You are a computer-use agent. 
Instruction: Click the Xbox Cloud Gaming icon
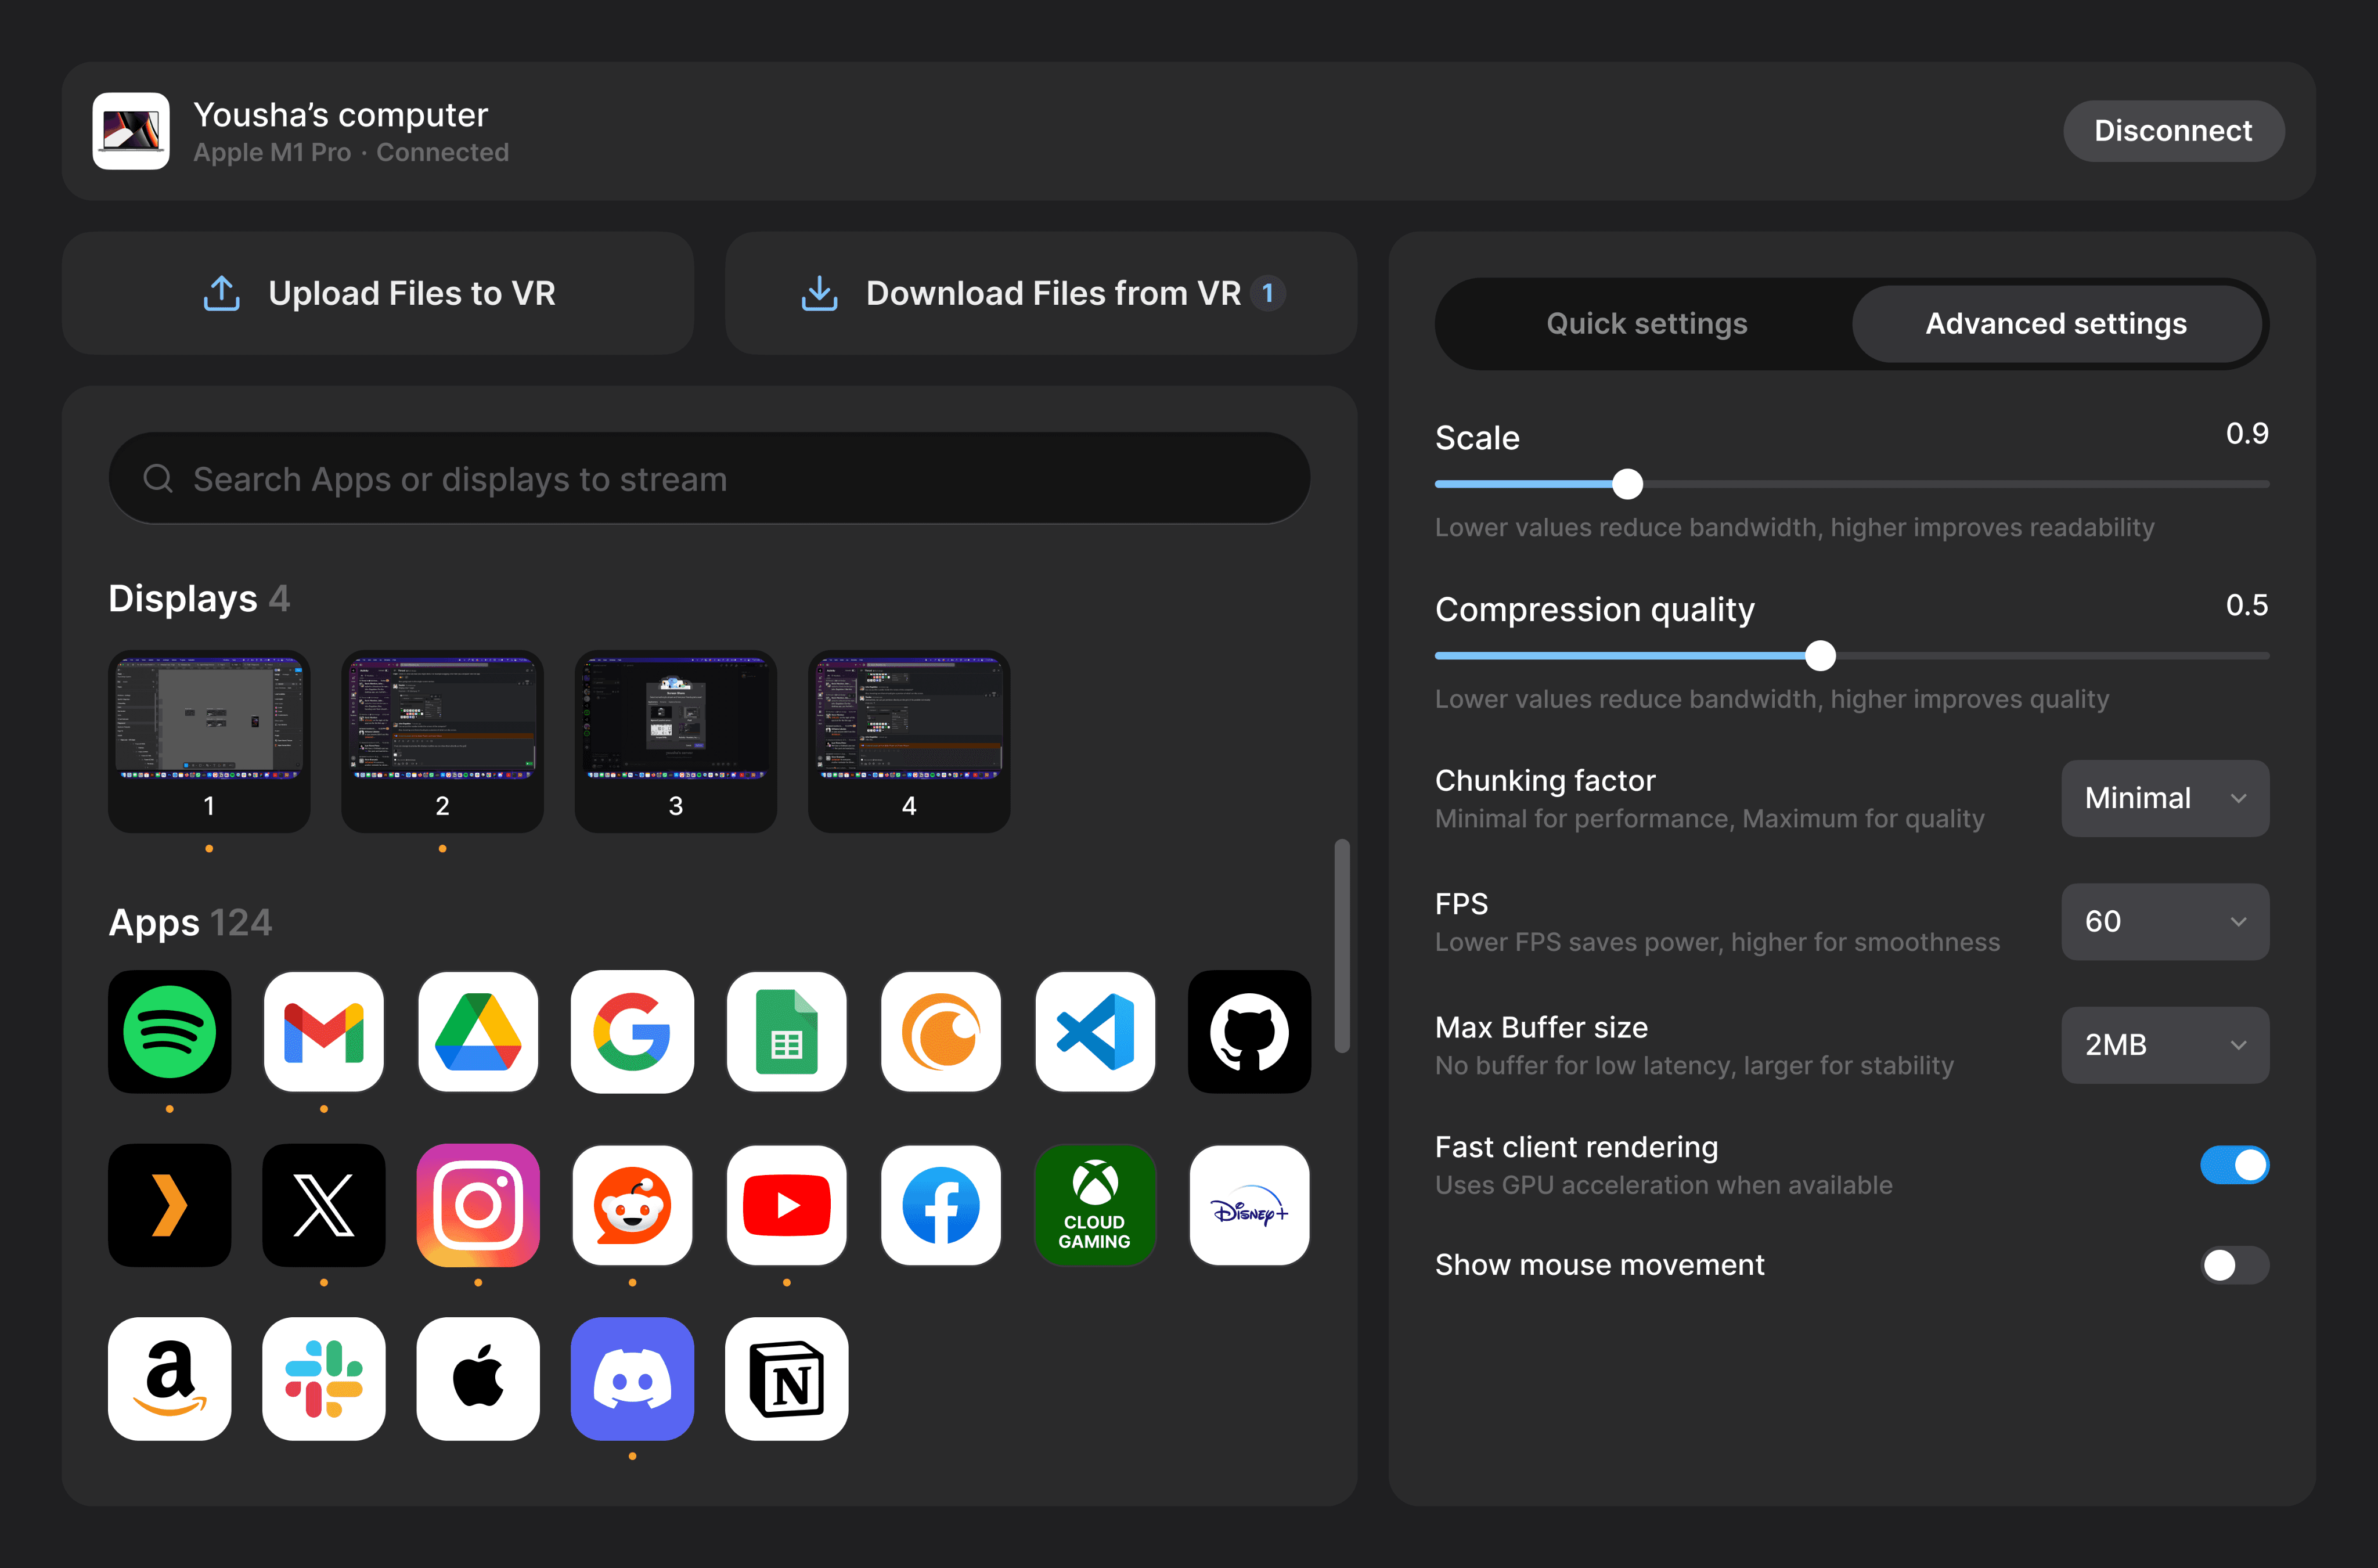coord(1095,1205)
